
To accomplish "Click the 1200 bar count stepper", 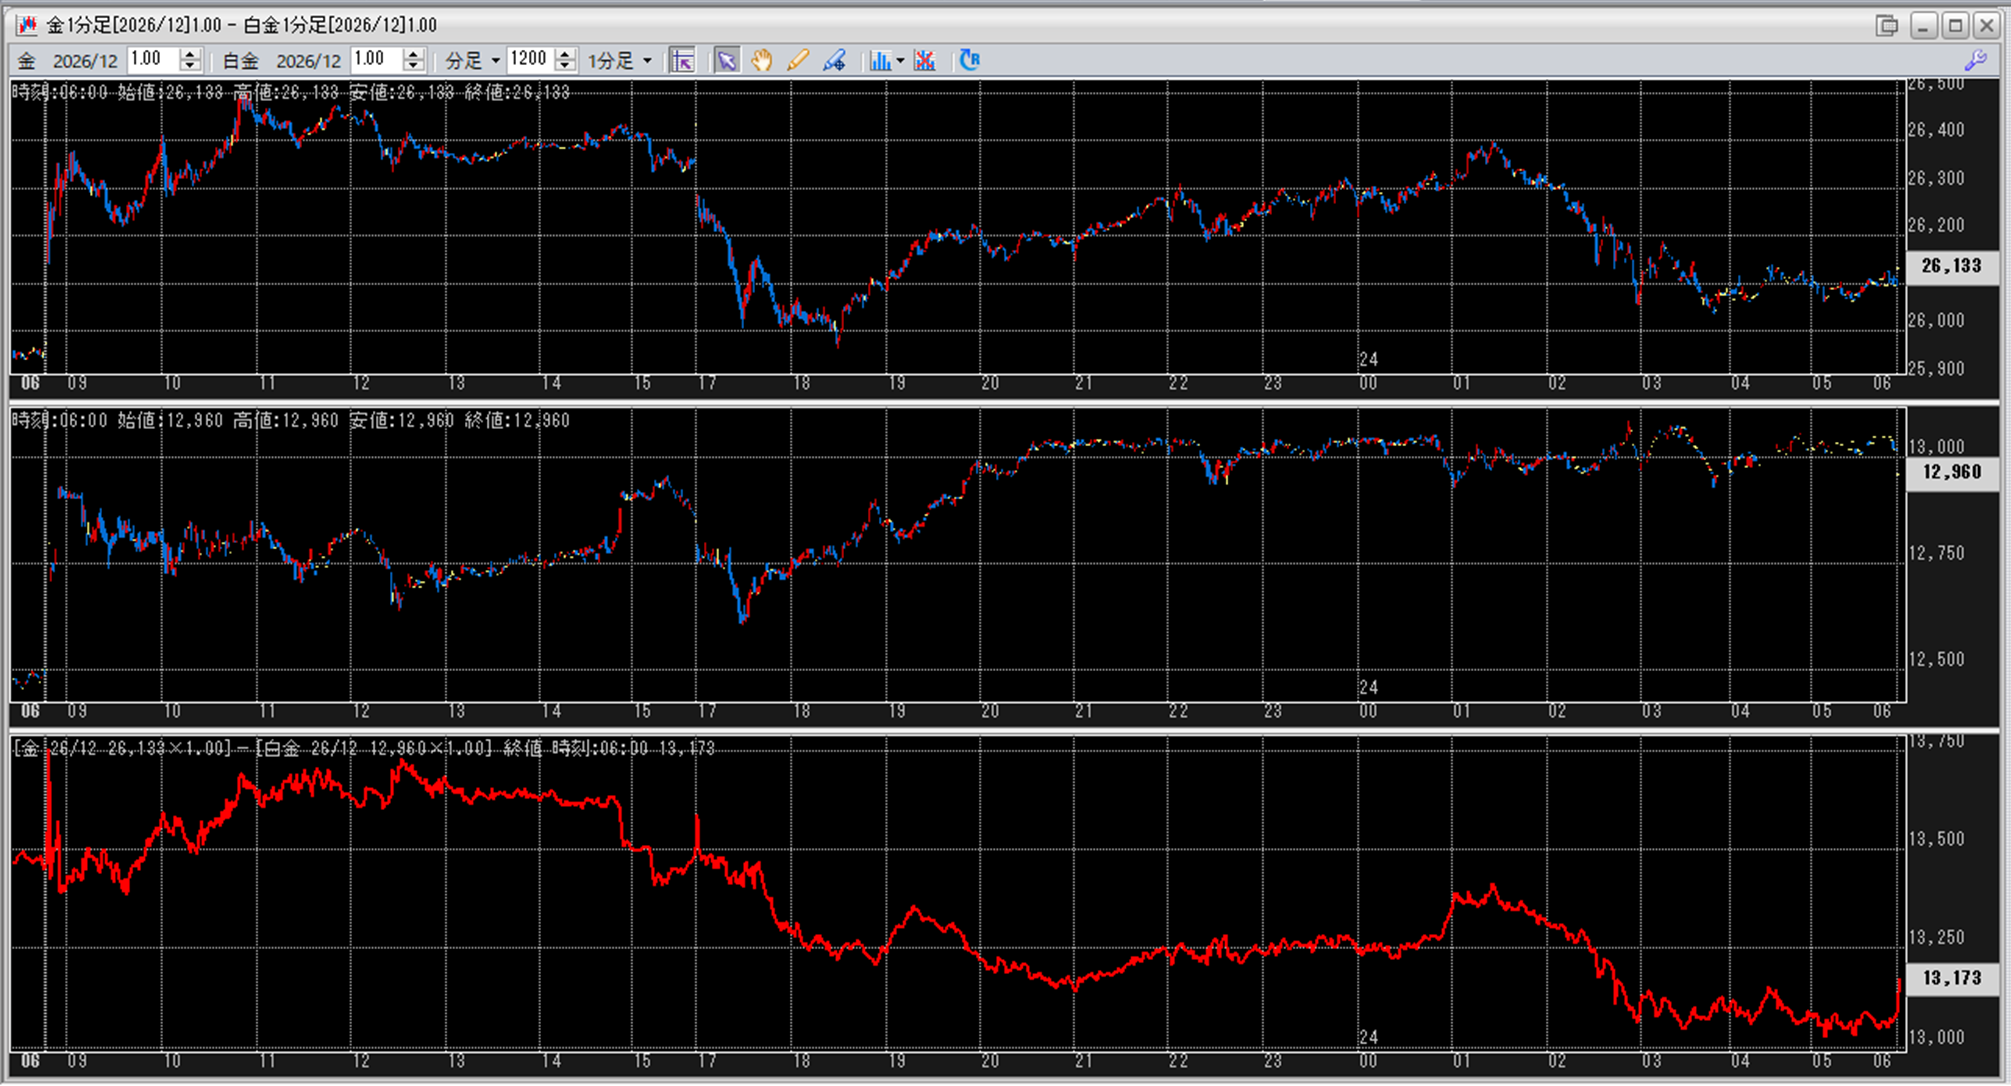I will [565, 60].
